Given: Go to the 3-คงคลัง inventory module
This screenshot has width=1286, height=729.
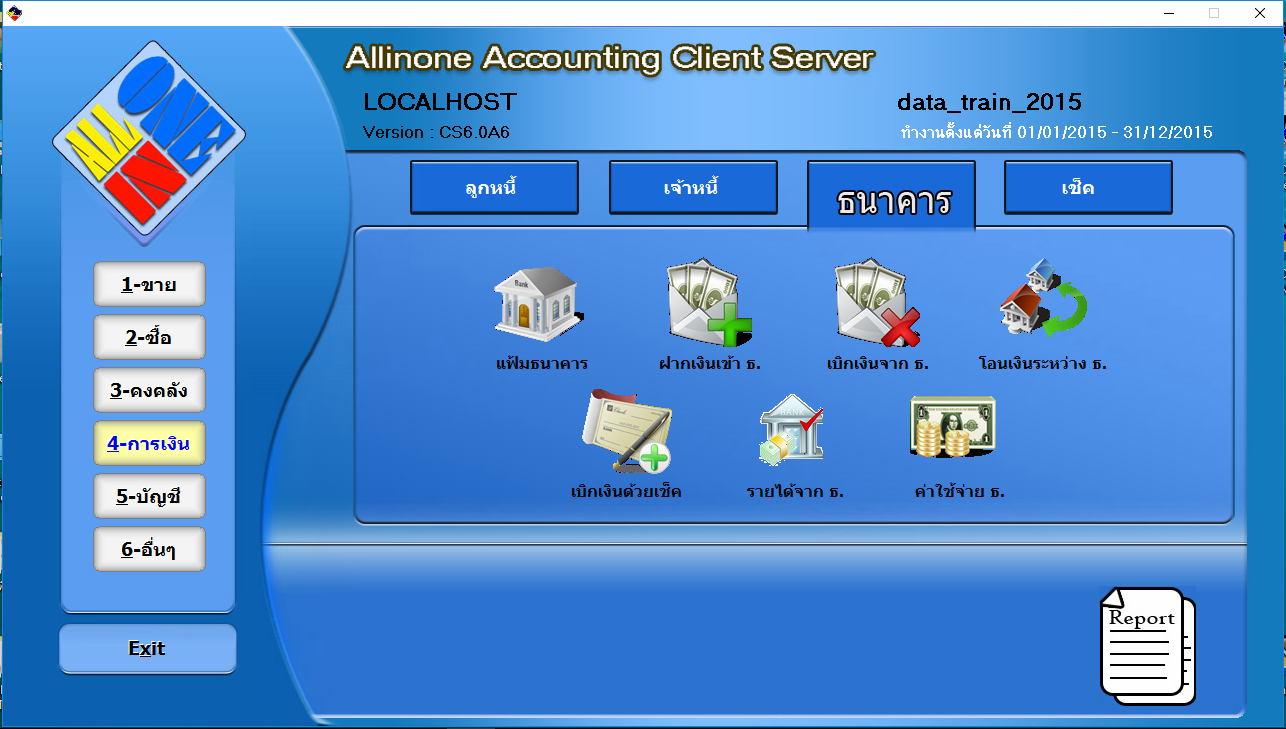Looking at the screenshot, I should (149, 390).
